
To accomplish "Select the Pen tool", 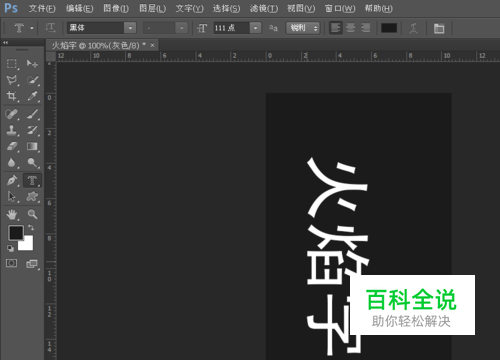I will point(12,180).
